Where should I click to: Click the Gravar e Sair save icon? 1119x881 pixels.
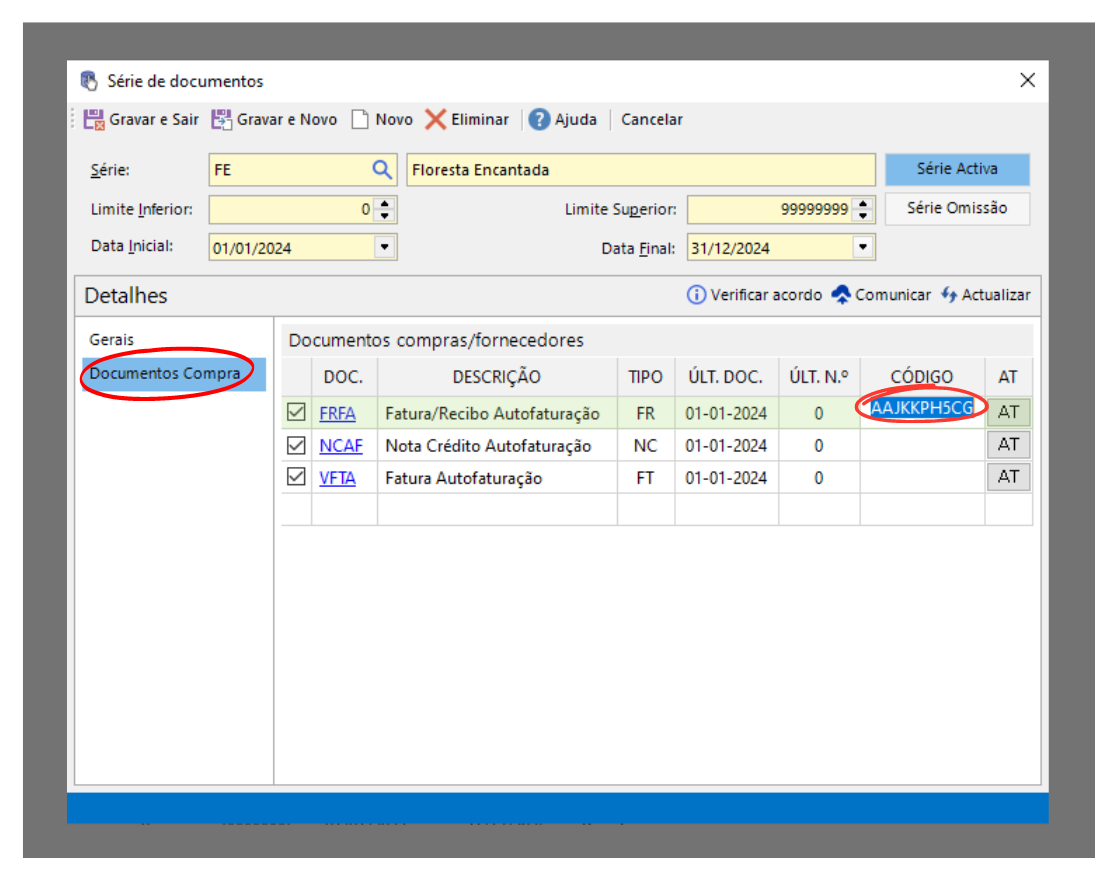[x=94, y=120]
